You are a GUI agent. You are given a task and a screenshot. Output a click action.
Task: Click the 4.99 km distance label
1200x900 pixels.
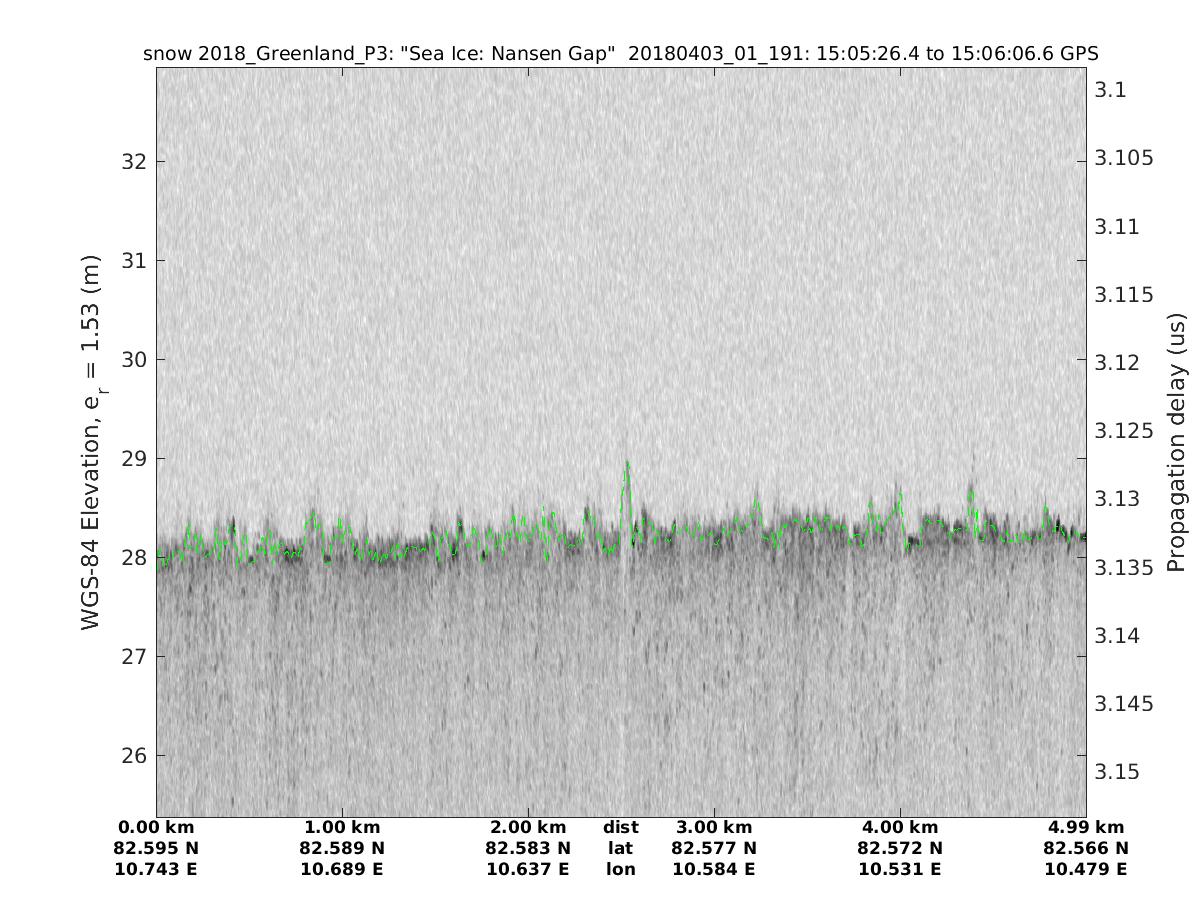coord(1086,827)
